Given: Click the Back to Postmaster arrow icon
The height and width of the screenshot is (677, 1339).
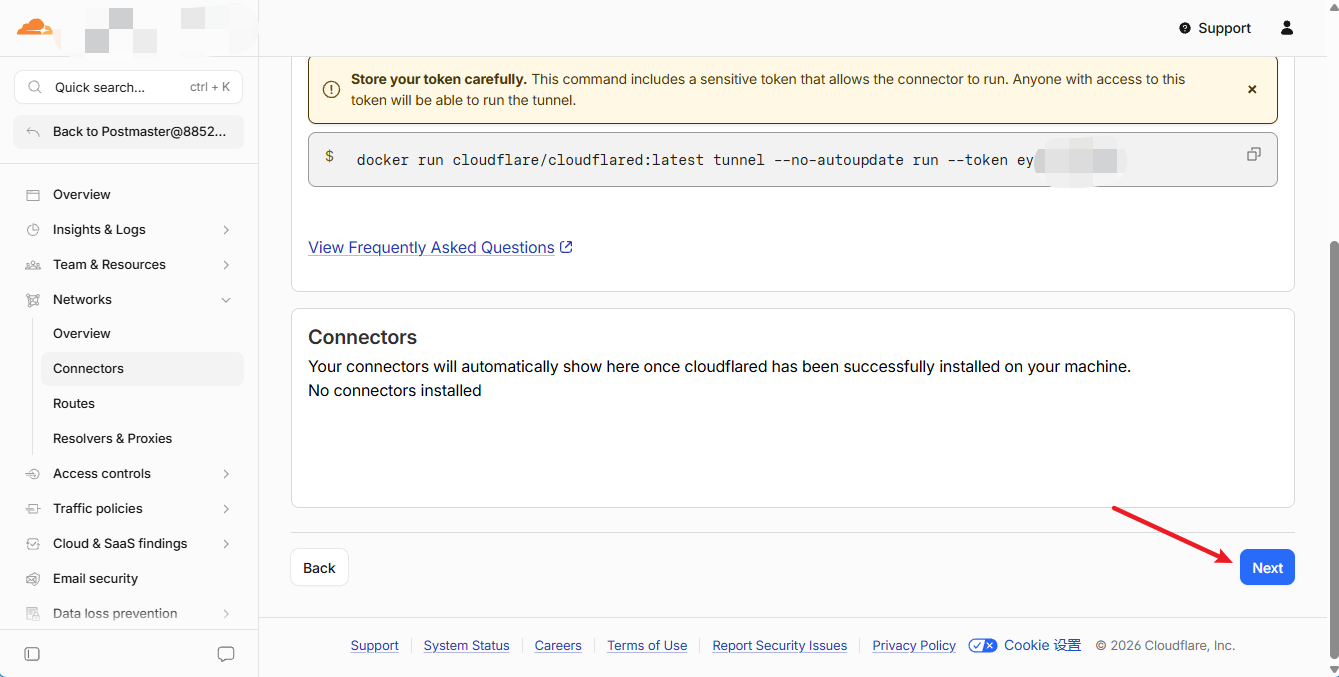Looking at the screenshot, I should tap(33, 131).
